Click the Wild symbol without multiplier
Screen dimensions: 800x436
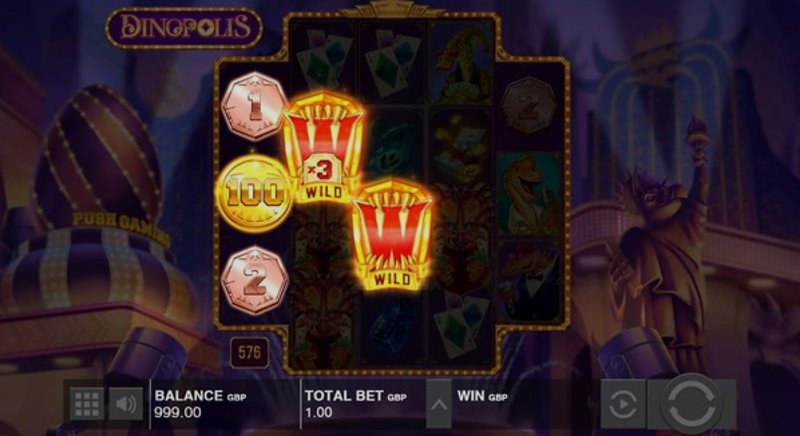392,235
